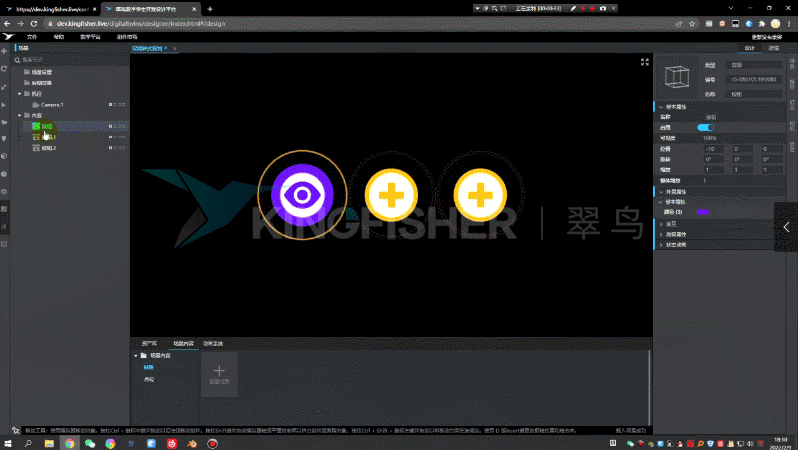Select the Scale tool in left toolbar
This screenshot has width=798, height=450.
point(4,87)
